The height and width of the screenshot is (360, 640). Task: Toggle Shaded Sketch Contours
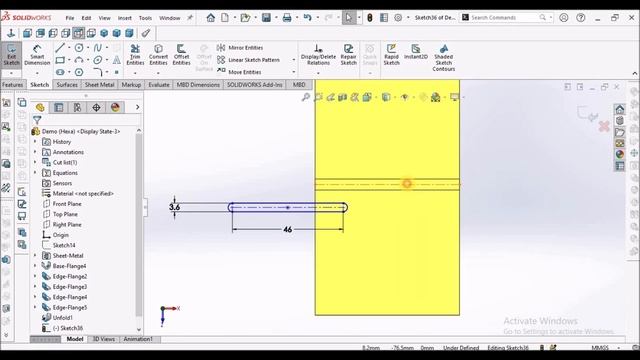point(444,58)
